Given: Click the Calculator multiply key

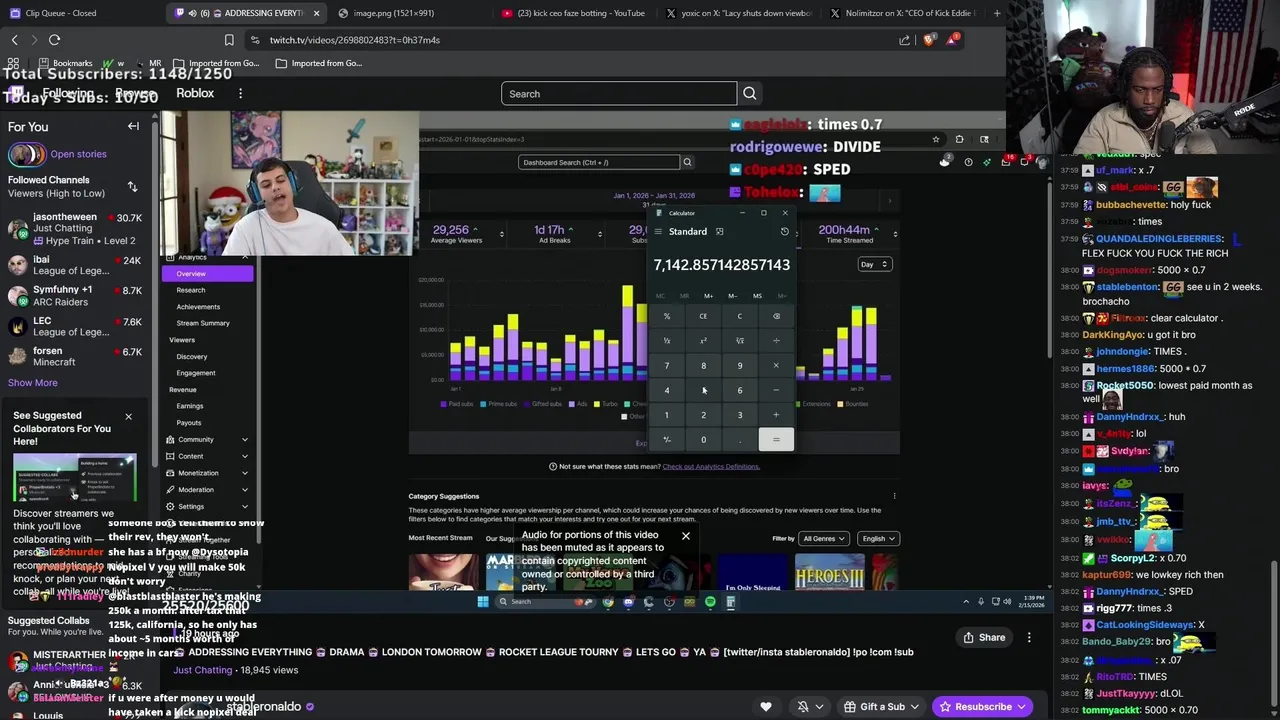Looking at the screenshot, I should tap(776, 366).
